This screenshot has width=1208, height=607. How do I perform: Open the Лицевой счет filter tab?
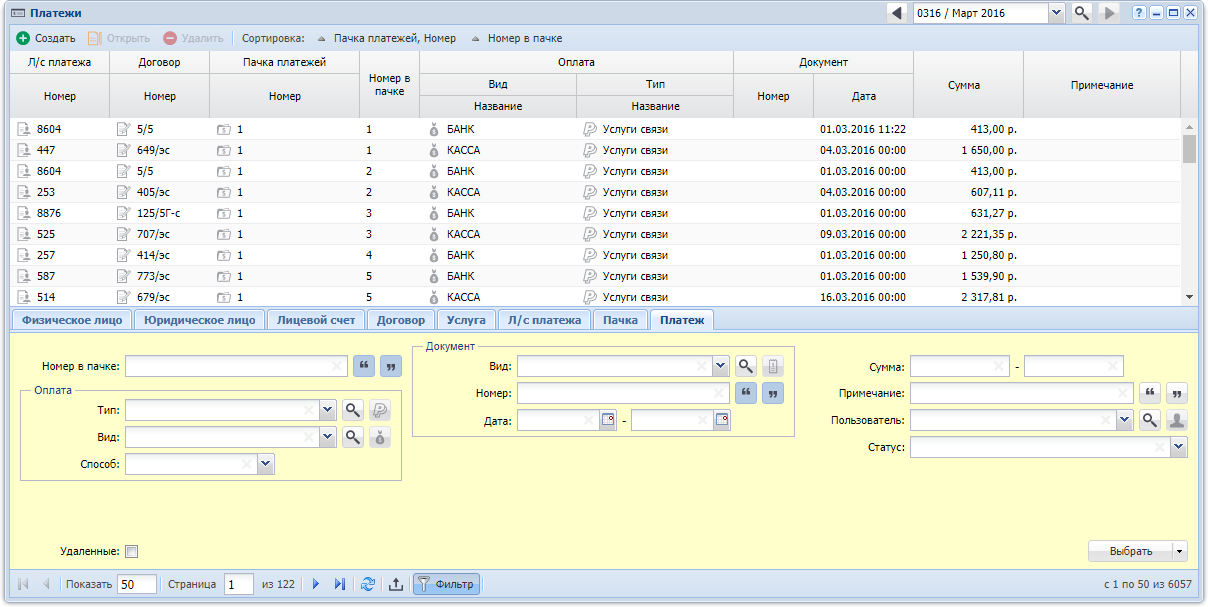[316, 320]
